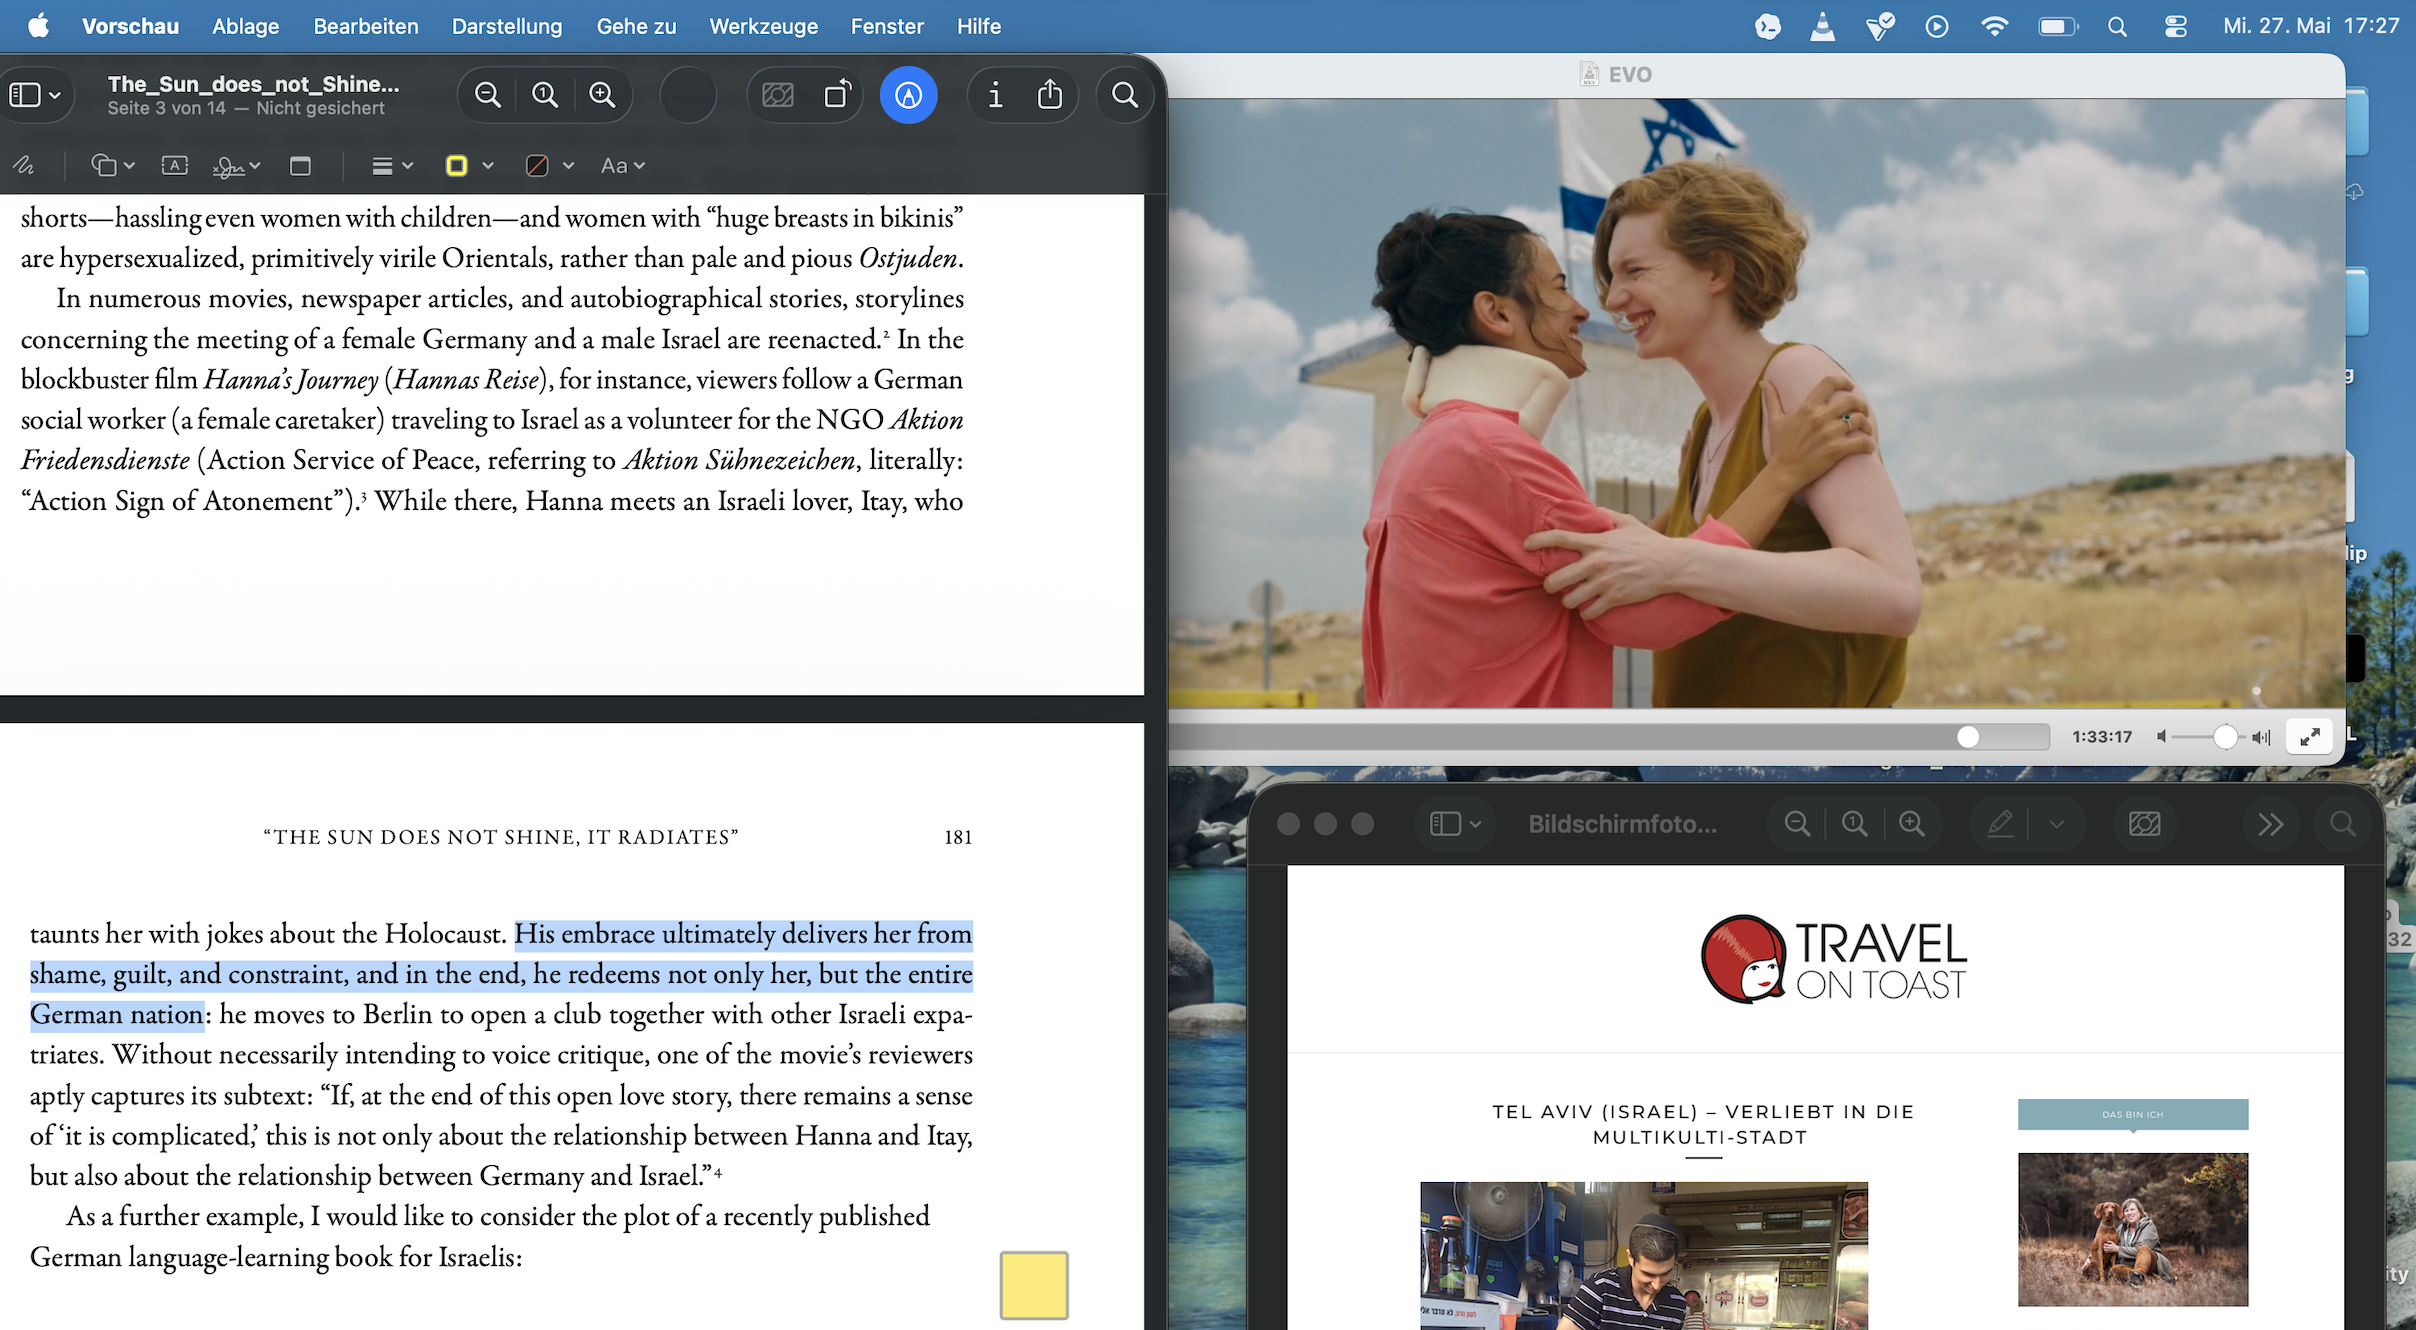Select the text box tool in markup bar

coord(175,166)
